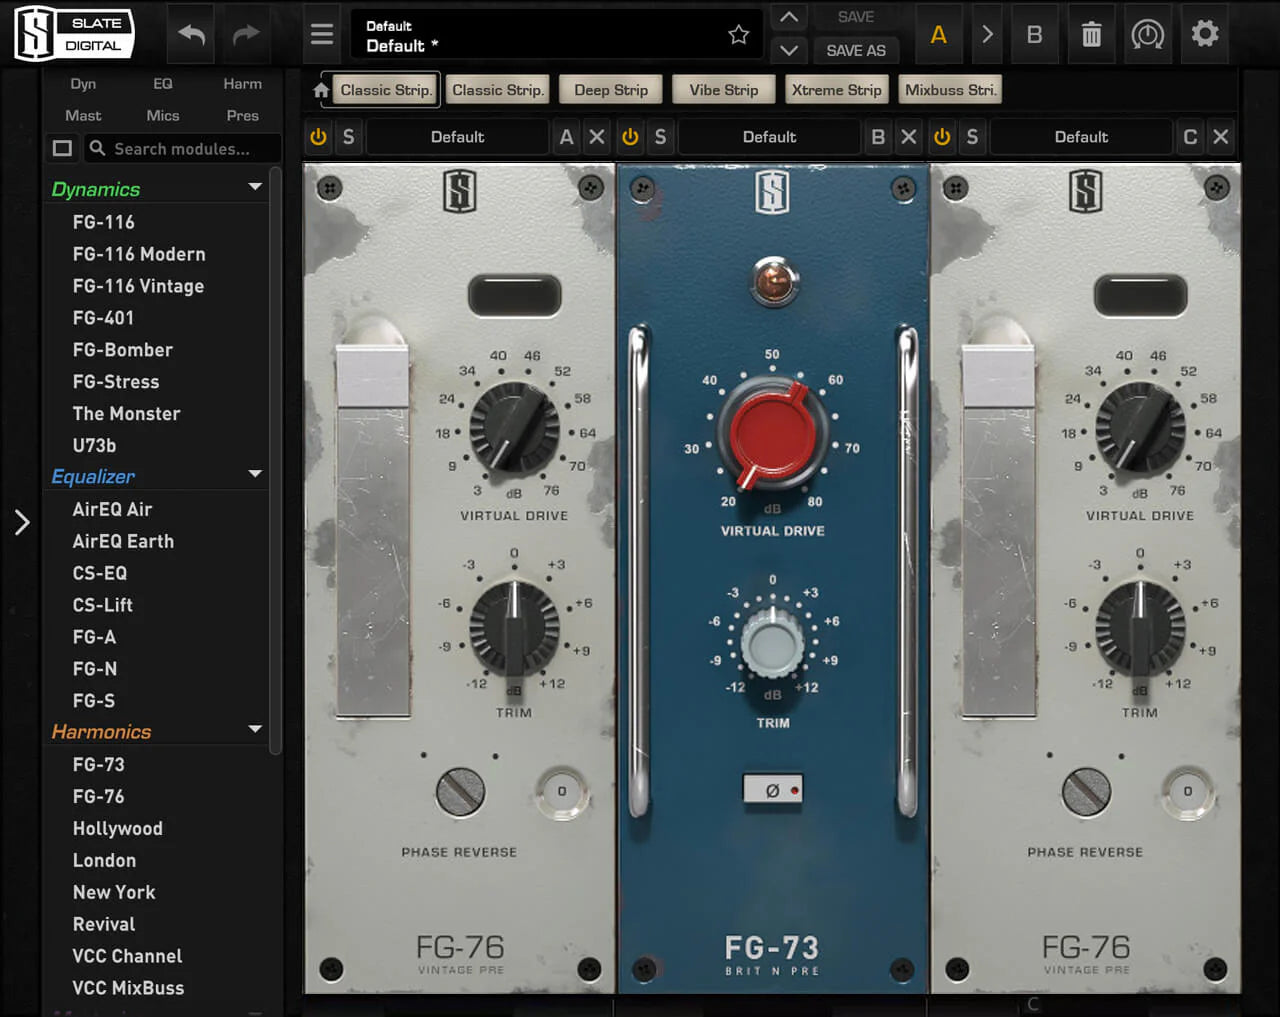1280x1017 pixels.
Task: Filter modules by EQ
Action: pyautogui.click(x=163, y=84)
